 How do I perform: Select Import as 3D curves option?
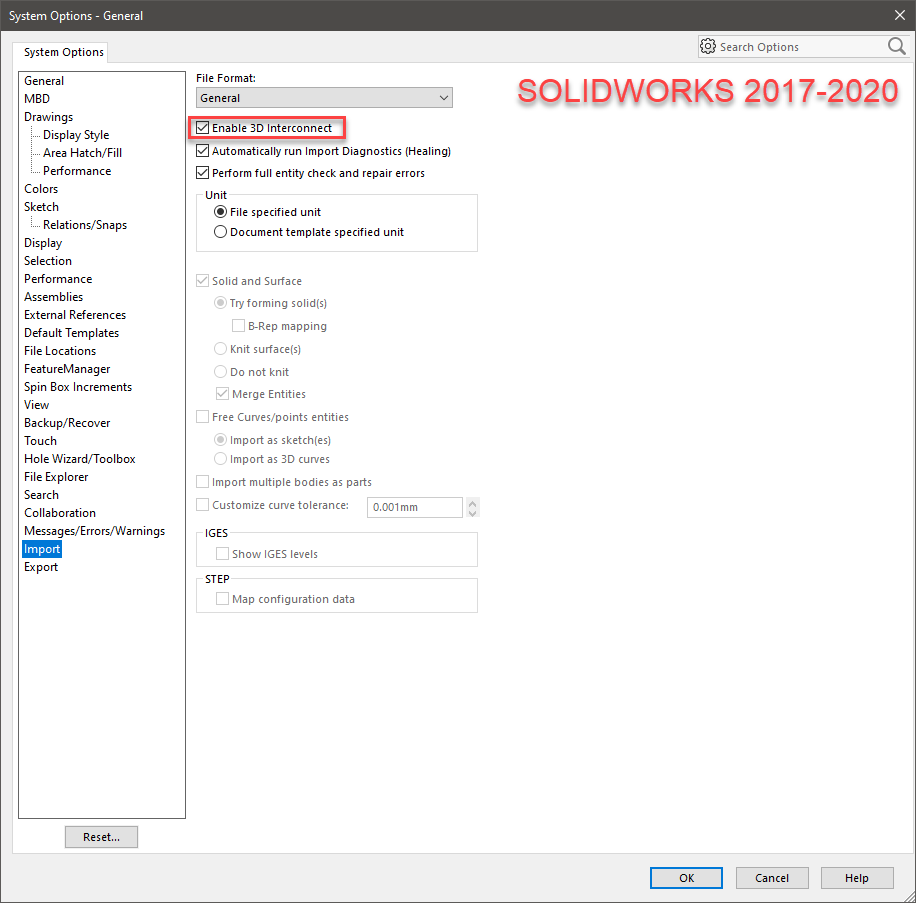220,459
